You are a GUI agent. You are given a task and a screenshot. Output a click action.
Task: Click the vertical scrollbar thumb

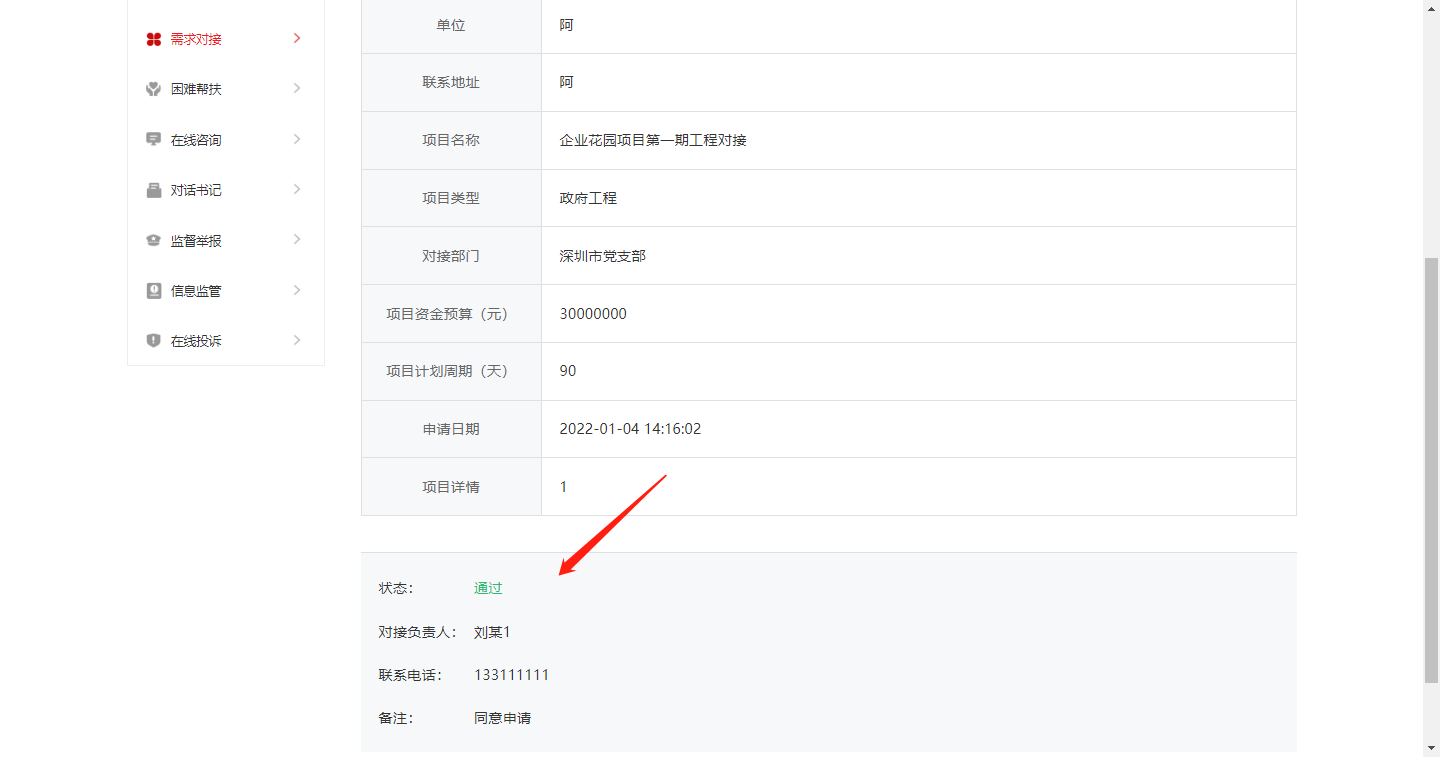(x=1431, y=470)
